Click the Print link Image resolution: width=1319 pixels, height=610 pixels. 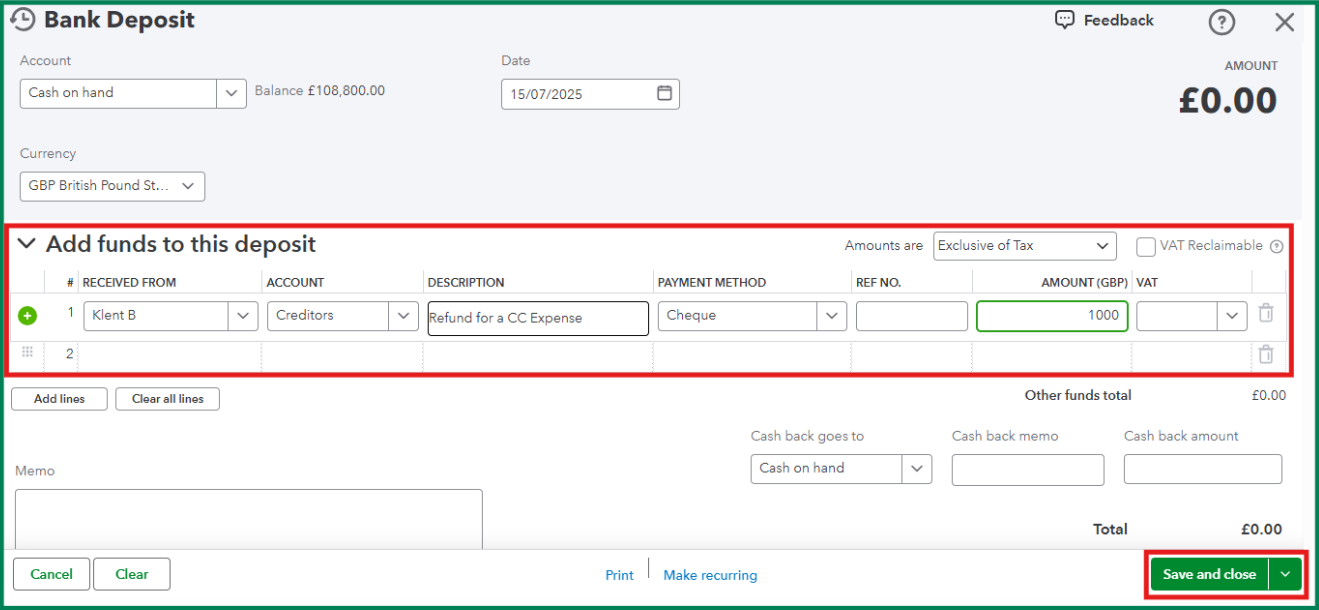619,575
